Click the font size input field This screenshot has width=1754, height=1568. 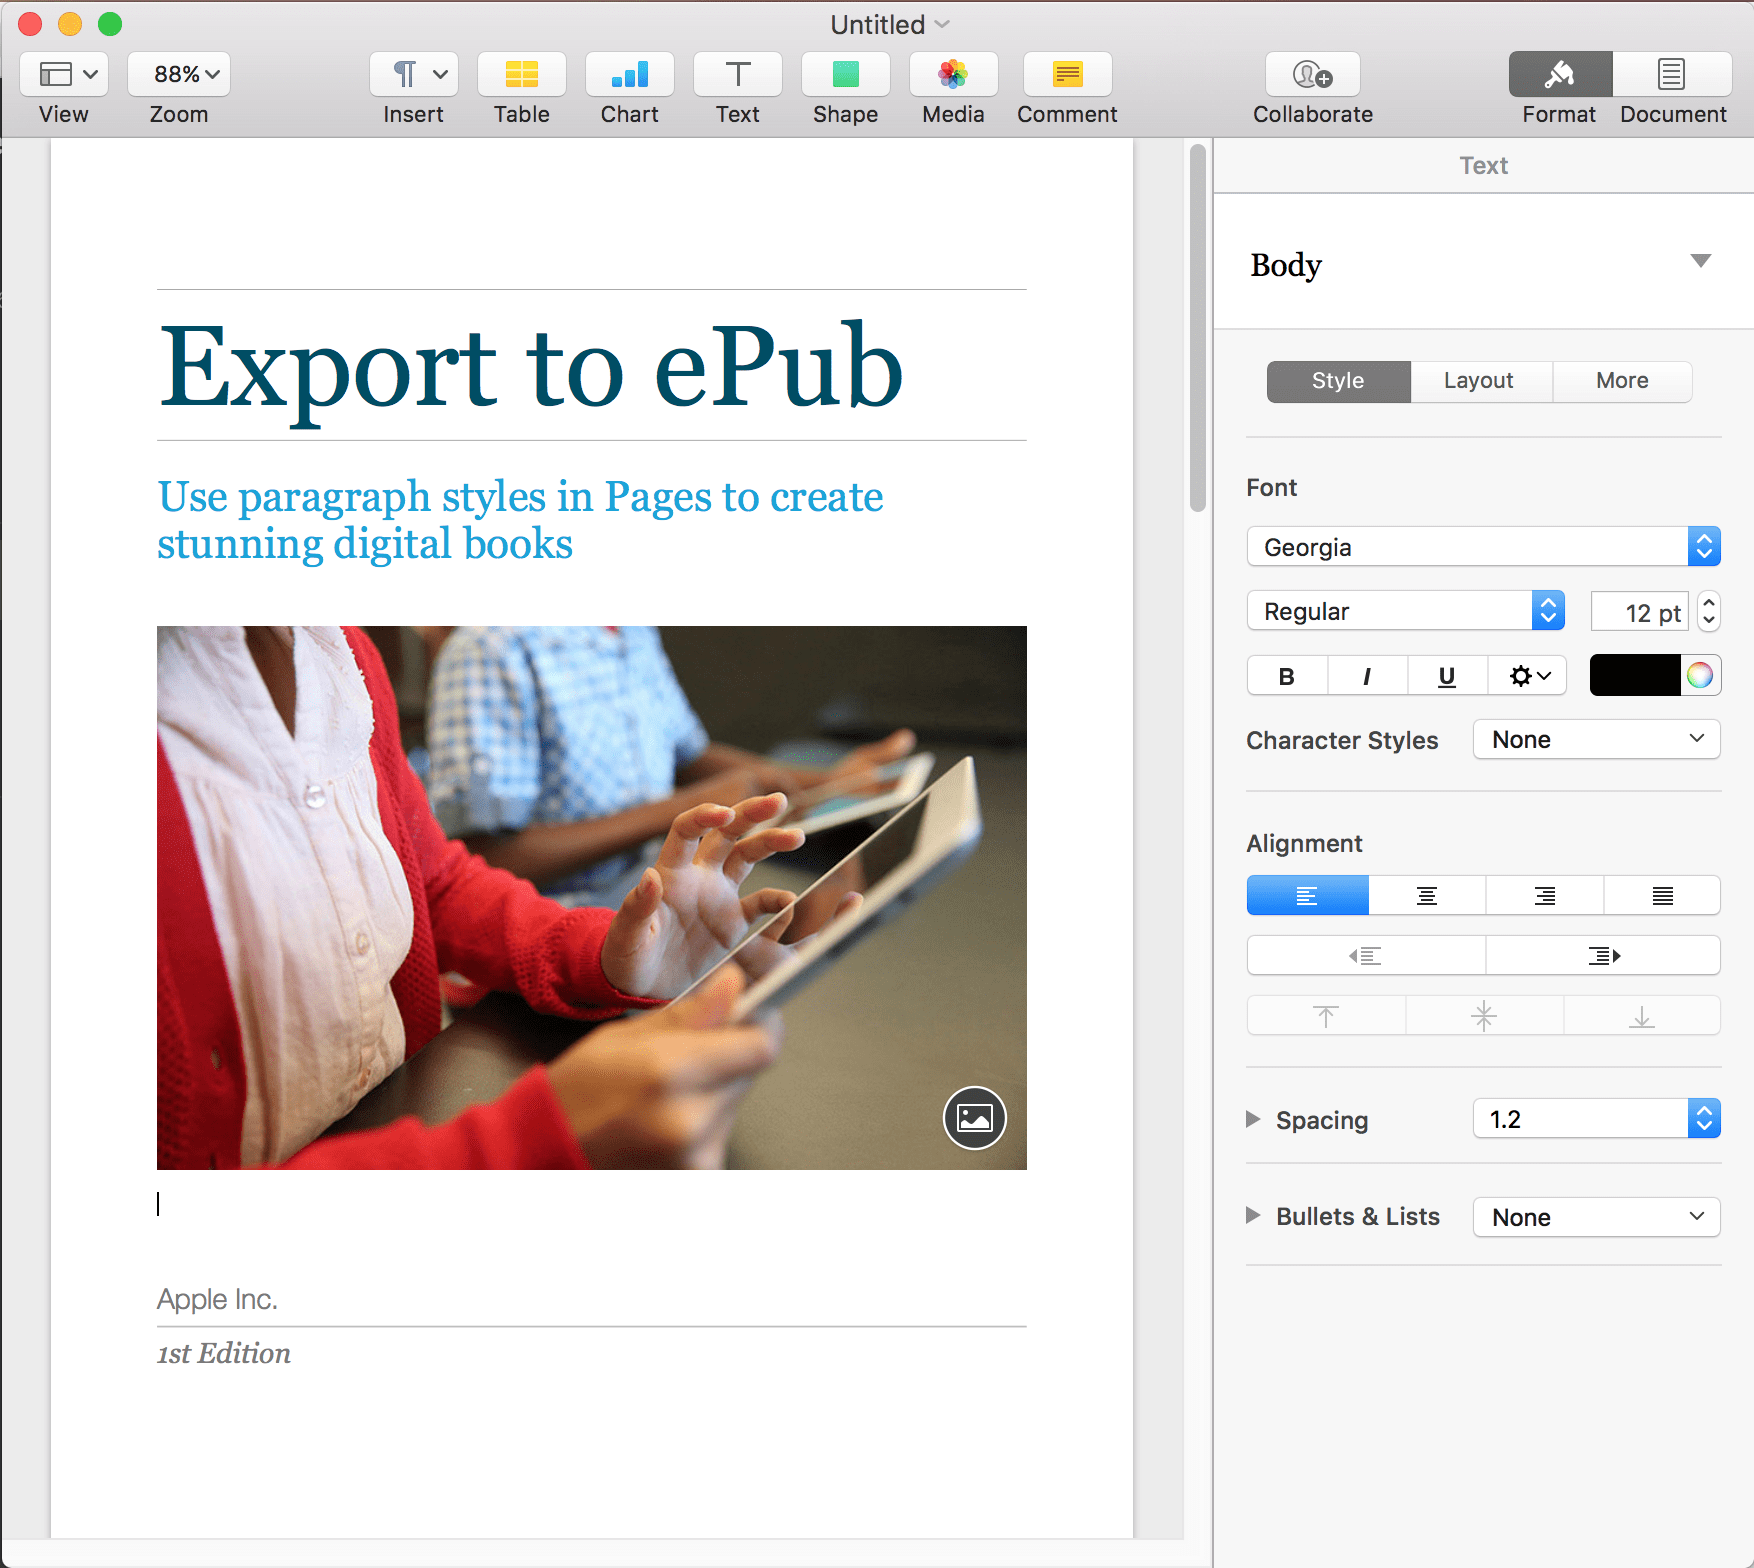pyautogui.click(x=1640, y=611)
